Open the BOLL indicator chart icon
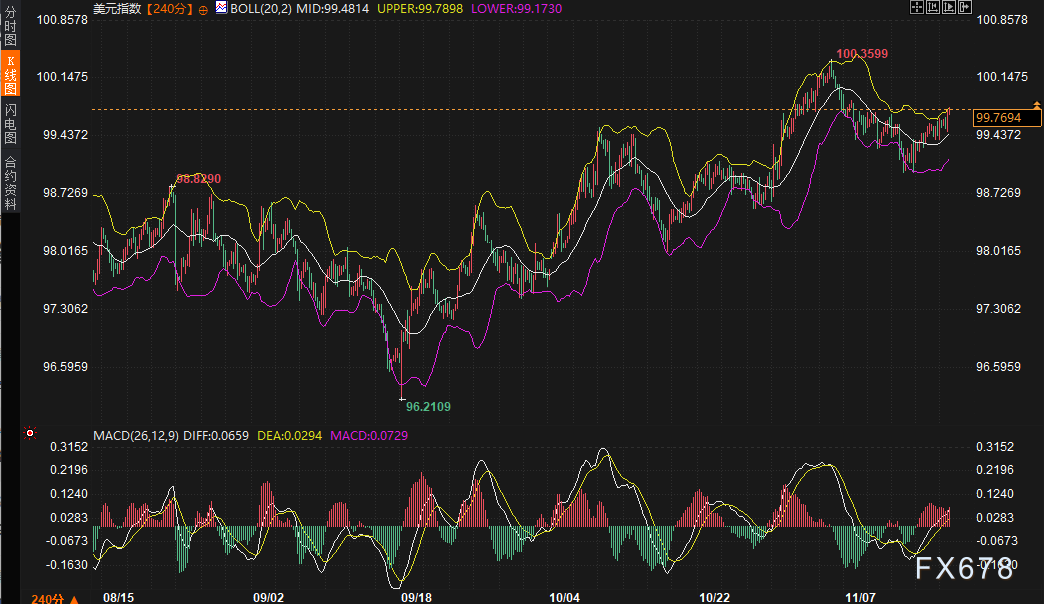The image size is (1044, 604). point(221,8)
